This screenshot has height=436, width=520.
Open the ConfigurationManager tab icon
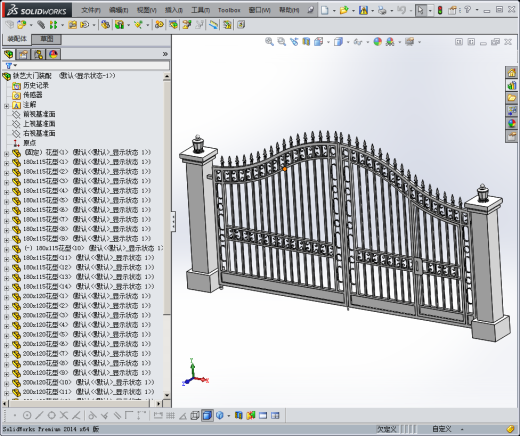(x=38, y=54)
